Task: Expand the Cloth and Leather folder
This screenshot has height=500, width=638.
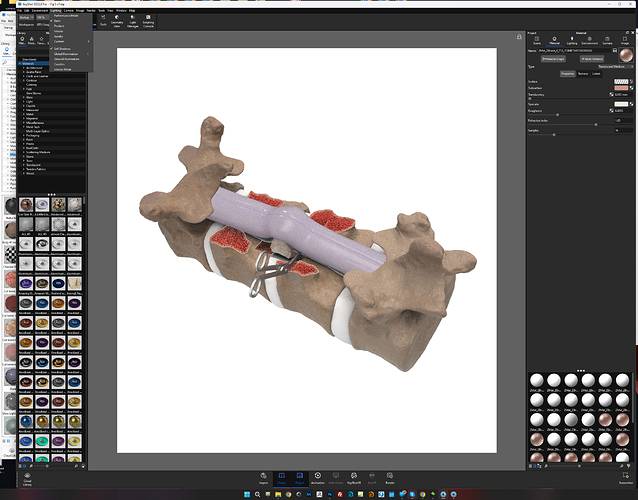Action: click(x=24, y=76)
